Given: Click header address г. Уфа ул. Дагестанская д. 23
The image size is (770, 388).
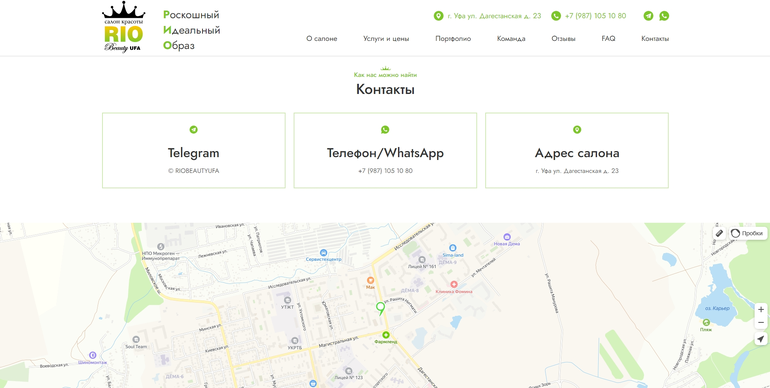Looking at the screenshot, I should [x=495, y=16].
